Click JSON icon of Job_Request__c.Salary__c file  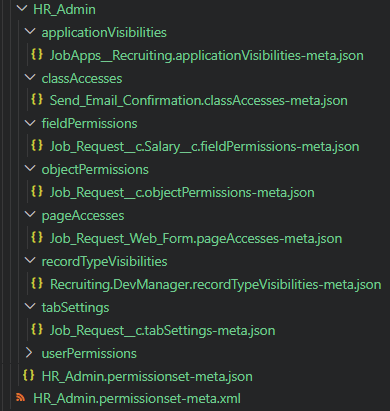(x=37, y=145)
